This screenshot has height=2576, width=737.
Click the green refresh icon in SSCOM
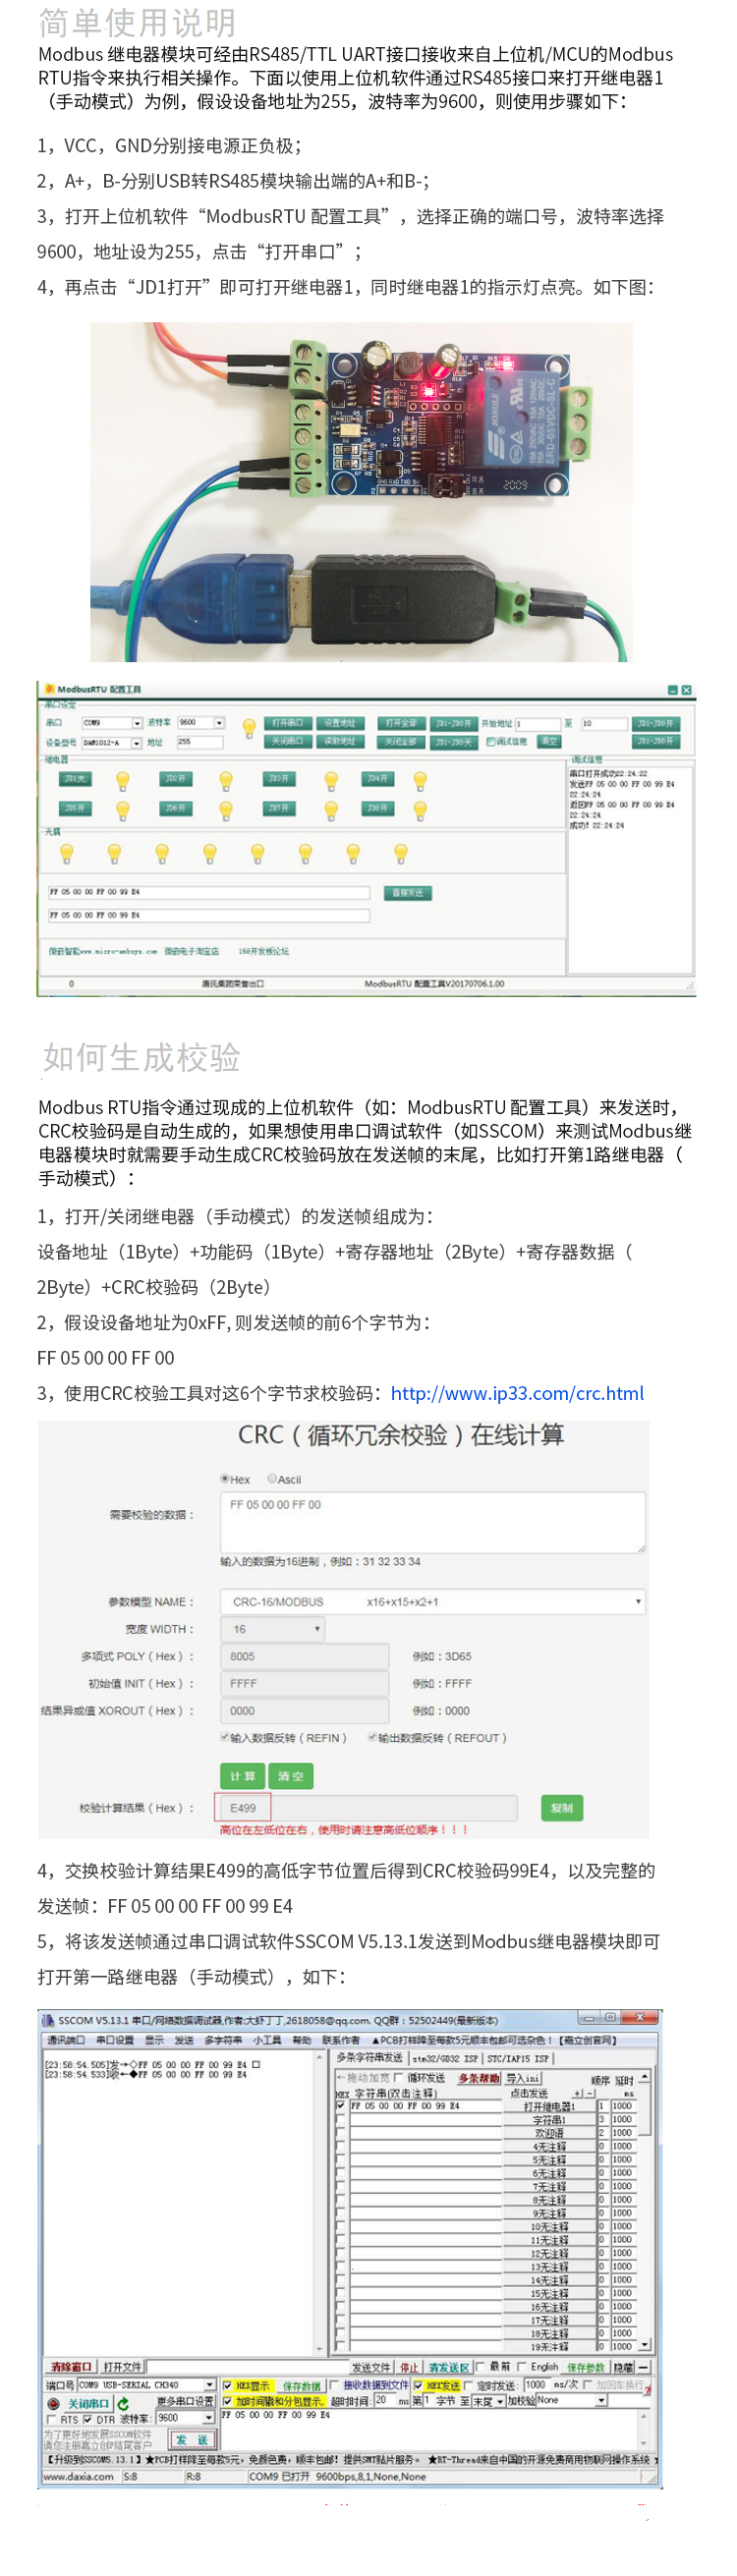point(123,2403)
